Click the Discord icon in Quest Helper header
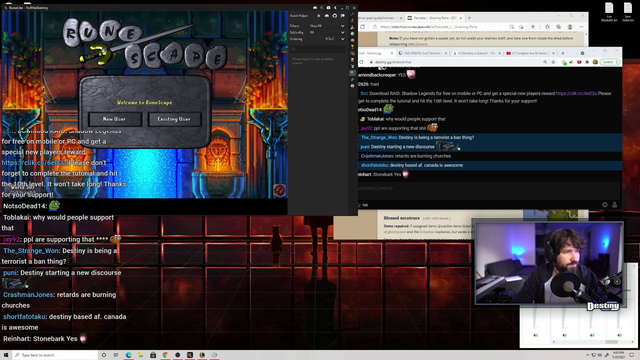 tap(327, 16)
